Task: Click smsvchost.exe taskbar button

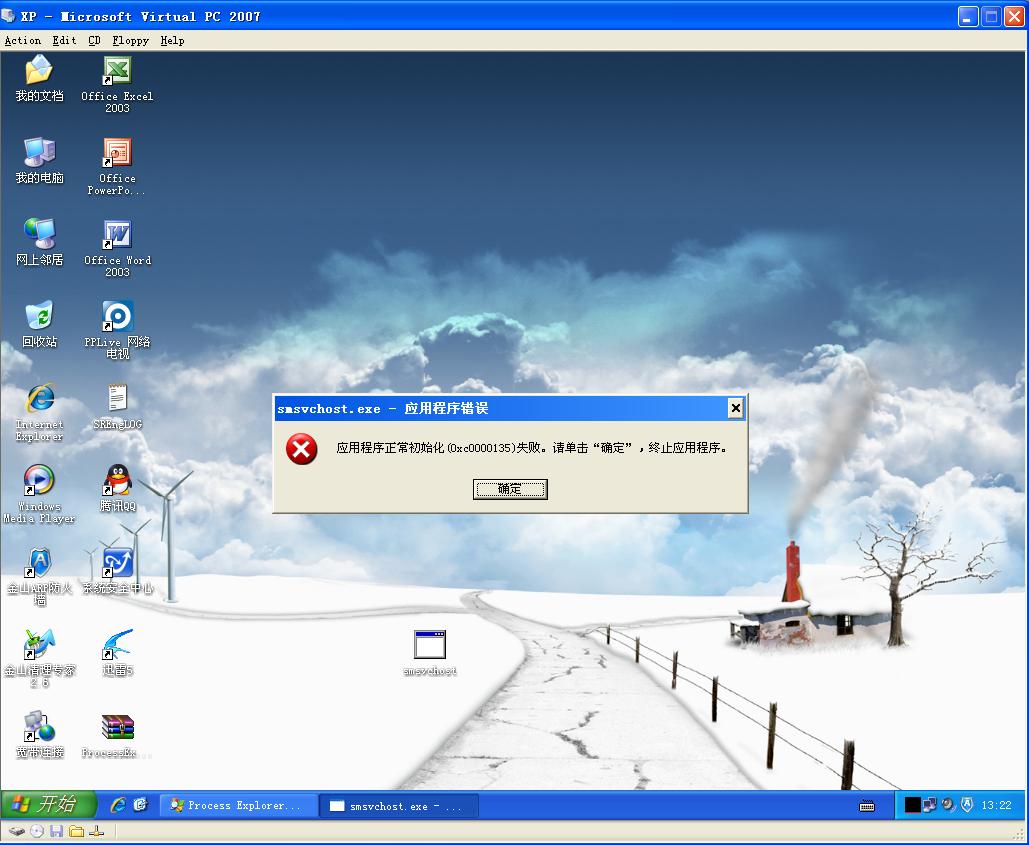Action: (x=399, y=806)
